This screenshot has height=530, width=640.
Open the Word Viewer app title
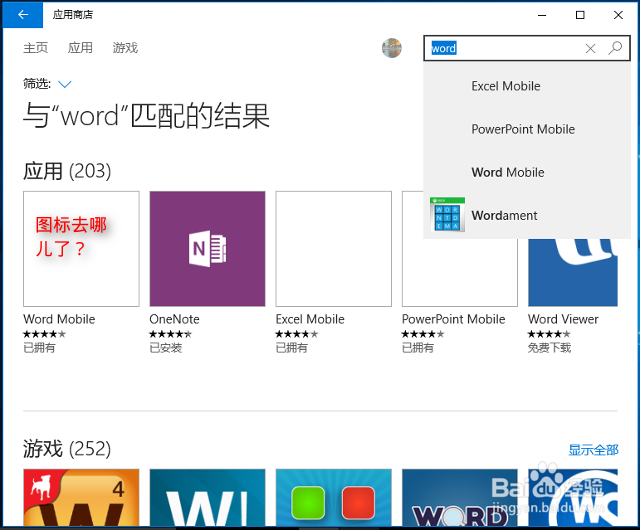563,319
